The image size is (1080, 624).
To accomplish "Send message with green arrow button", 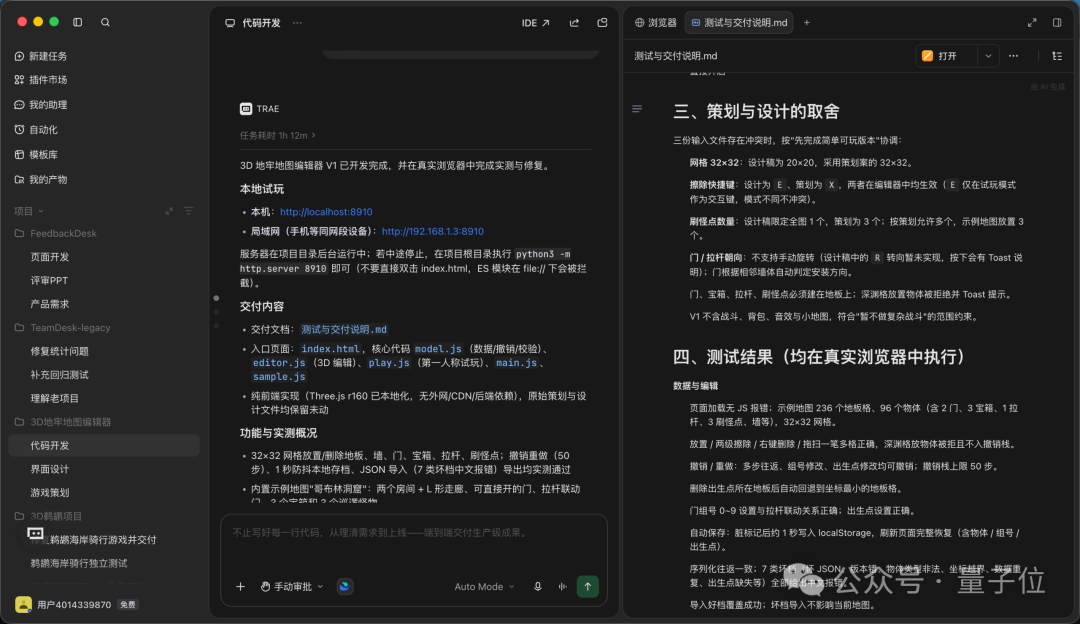I will point(588,586).
